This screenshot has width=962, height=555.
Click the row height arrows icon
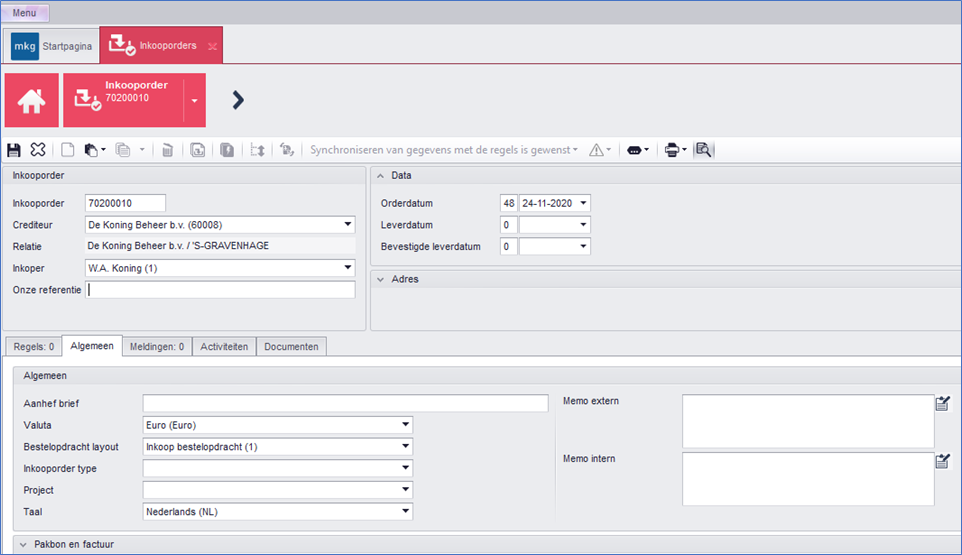[x=257, y=150]
